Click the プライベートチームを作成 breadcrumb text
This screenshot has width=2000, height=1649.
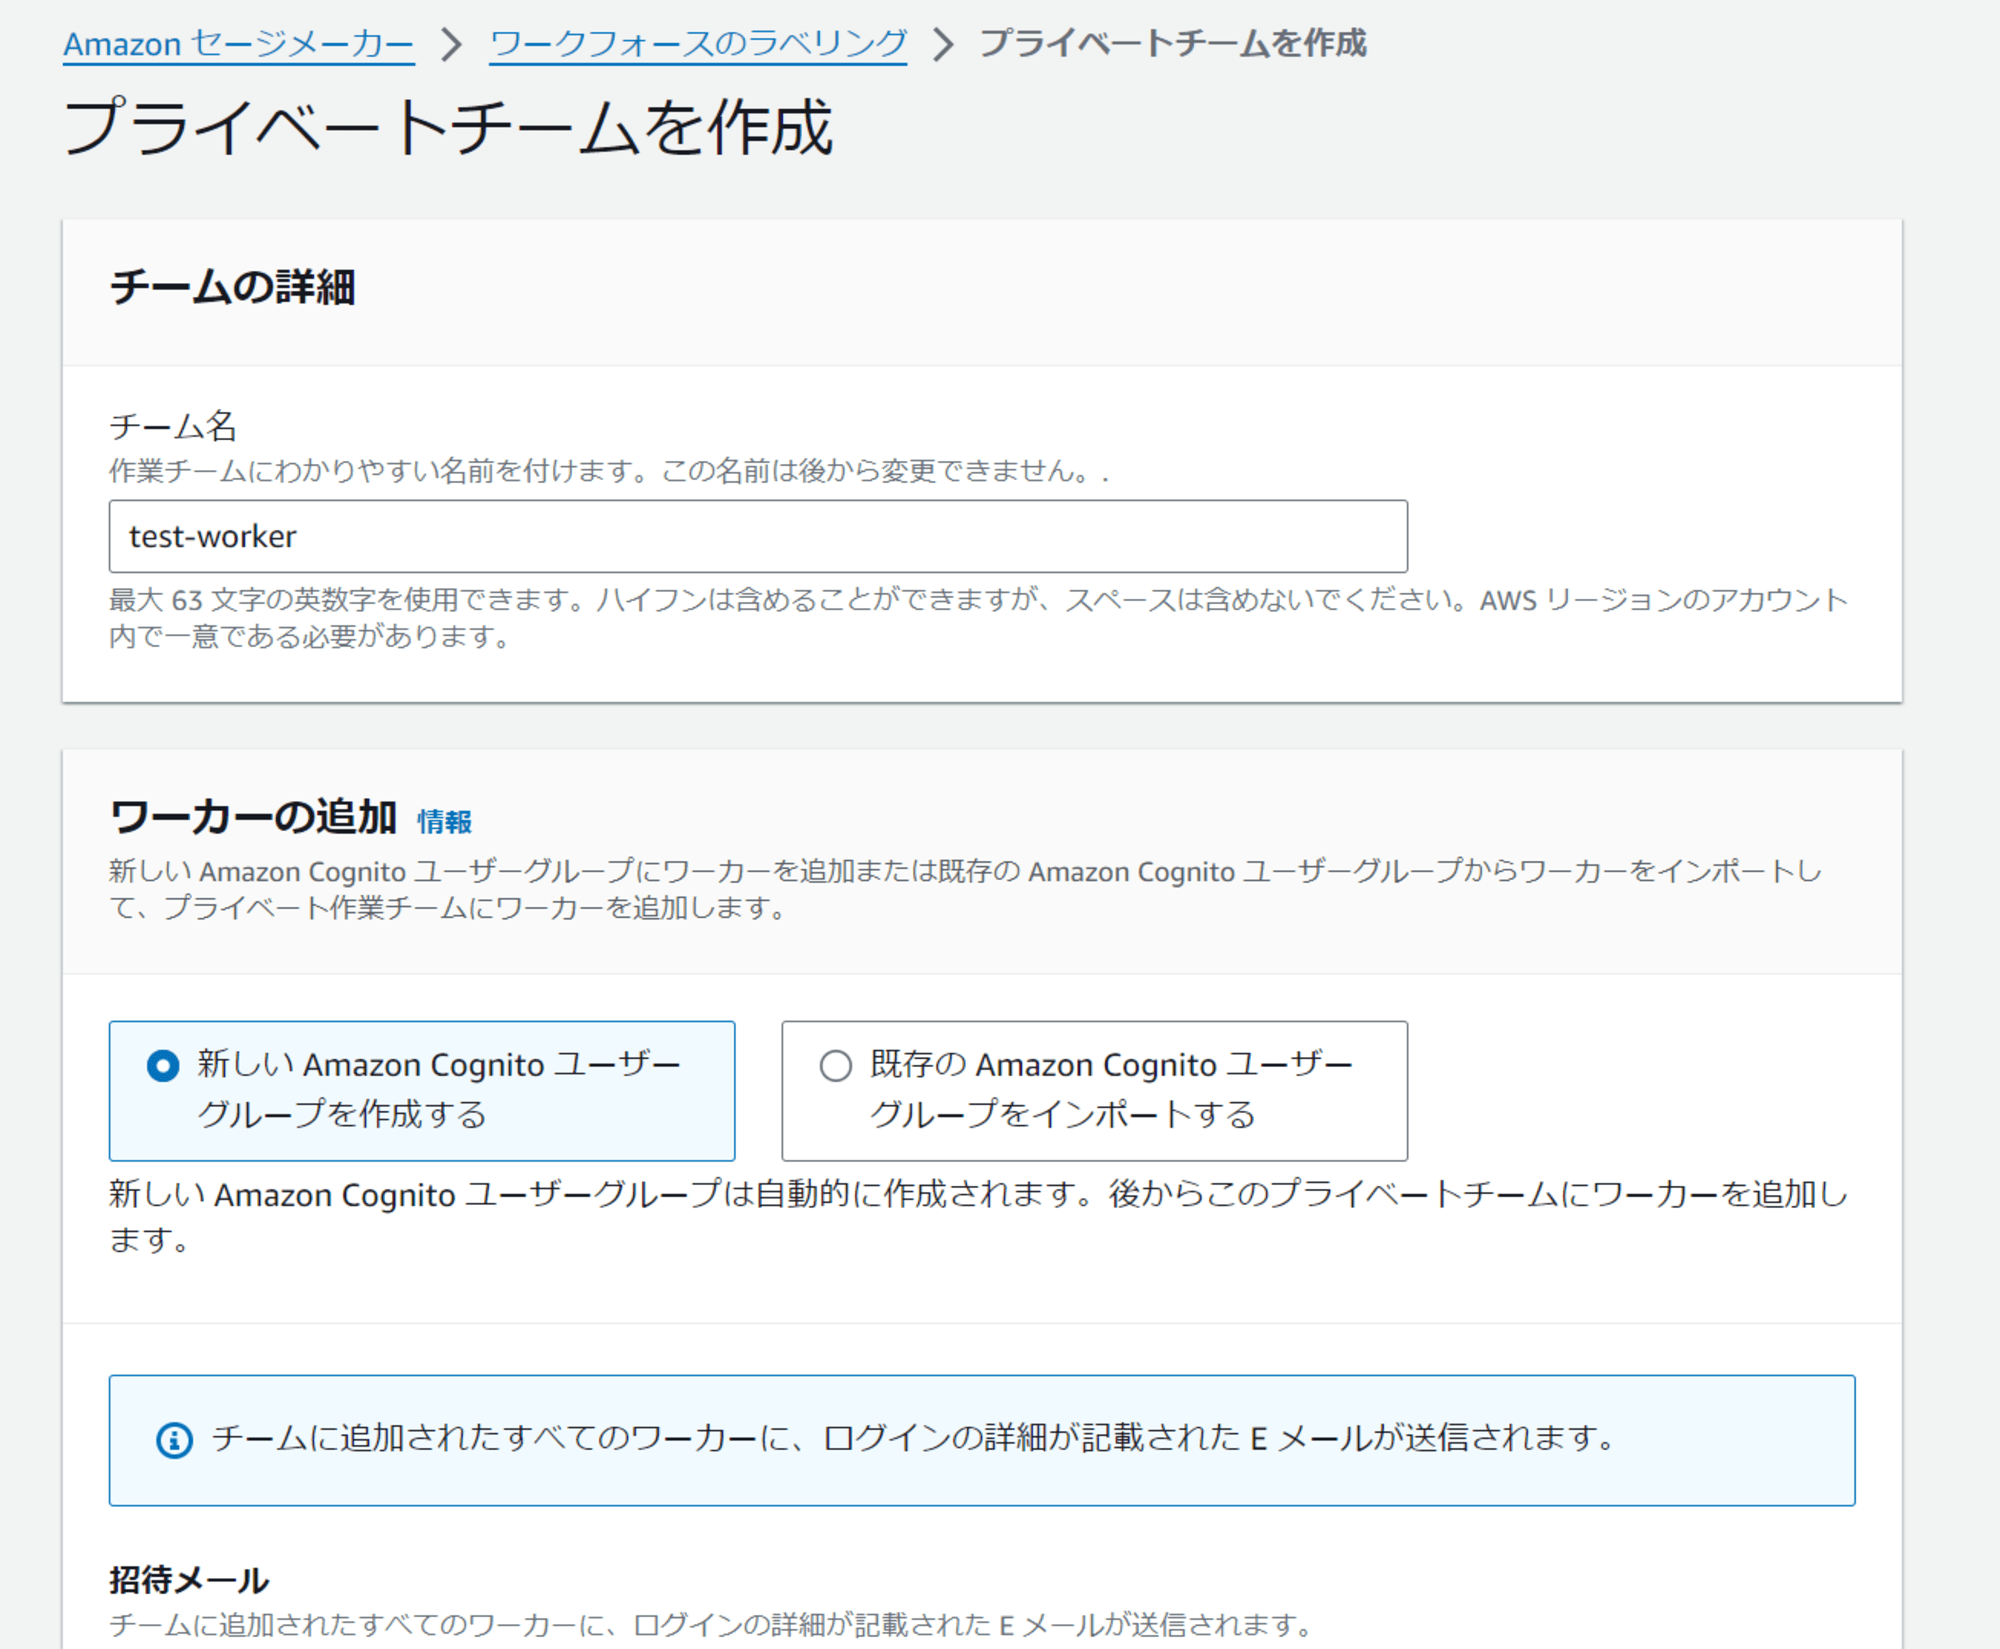(x=1172, y=43)
